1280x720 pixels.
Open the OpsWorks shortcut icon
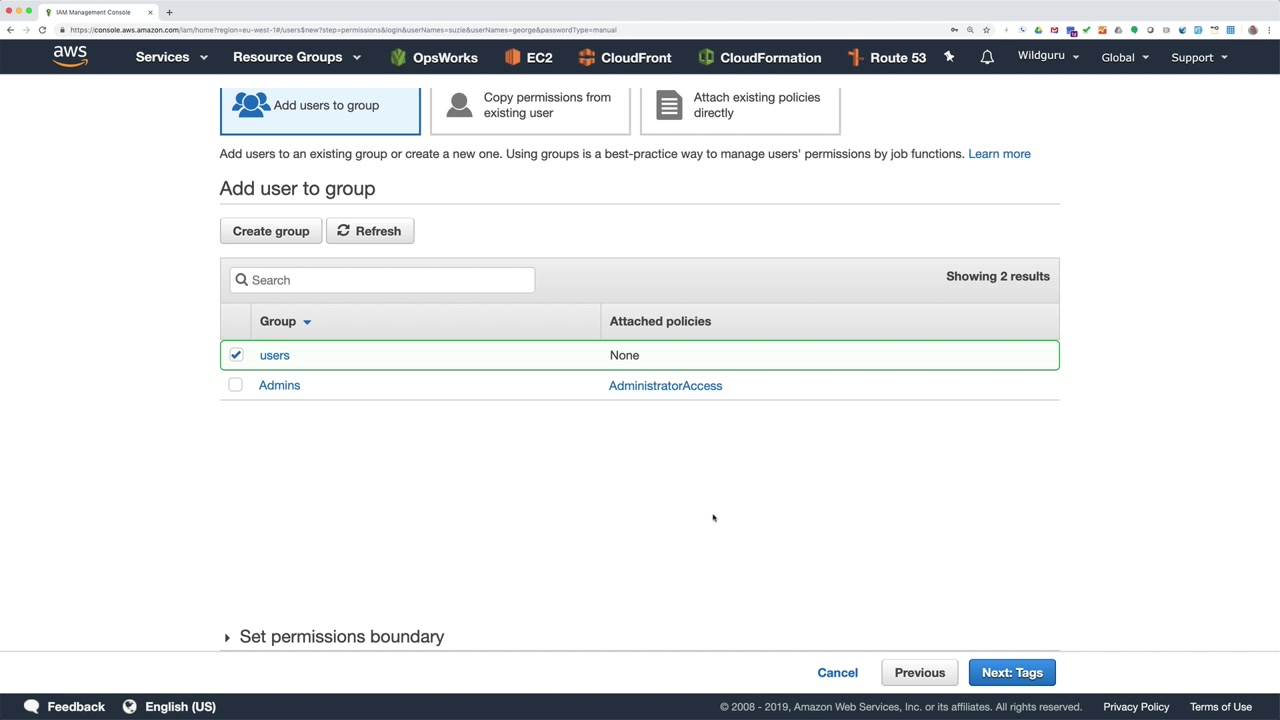pyautogui.click(x=398, y=57)
